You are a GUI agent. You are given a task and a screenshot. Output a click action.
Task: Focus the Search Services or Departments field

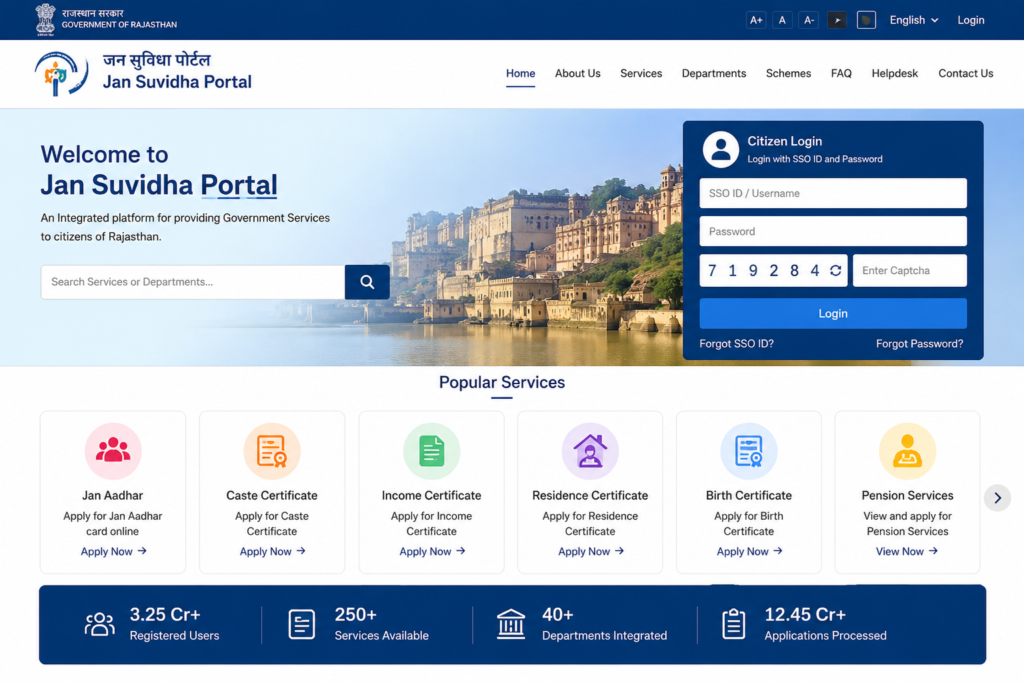(x=193, y=282)
